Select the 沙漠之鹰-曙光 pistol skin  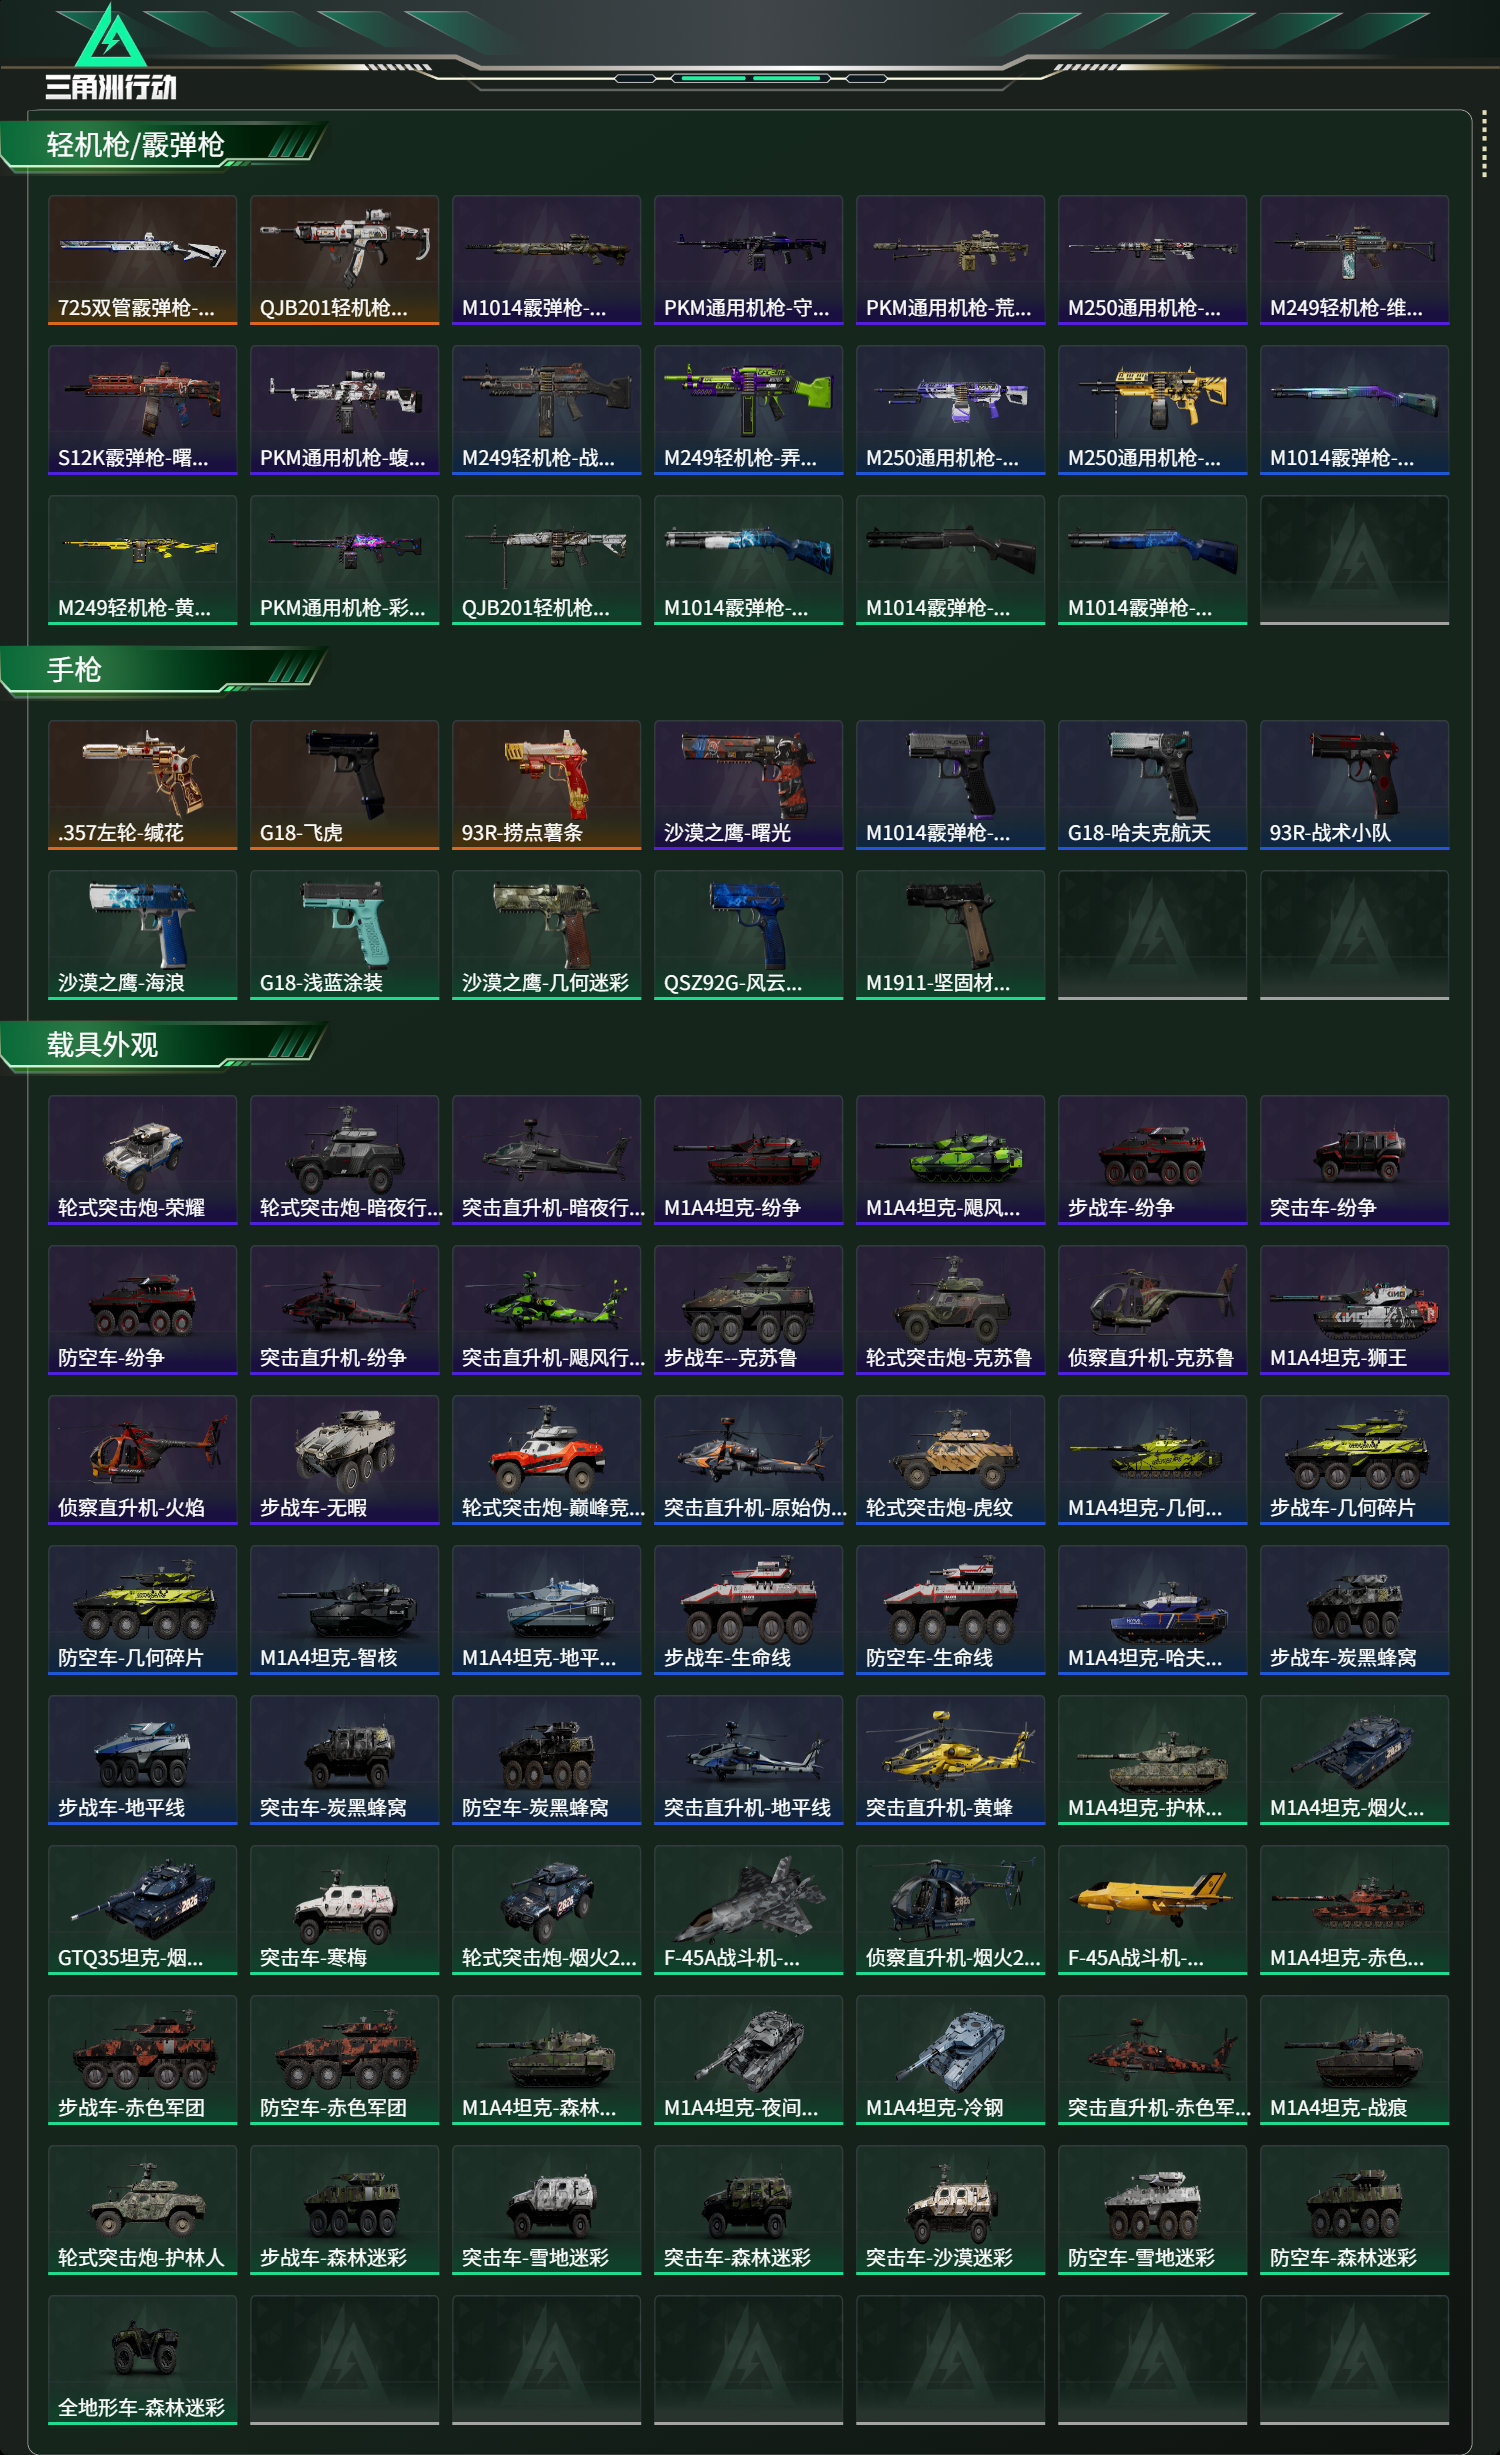point(749,785)
